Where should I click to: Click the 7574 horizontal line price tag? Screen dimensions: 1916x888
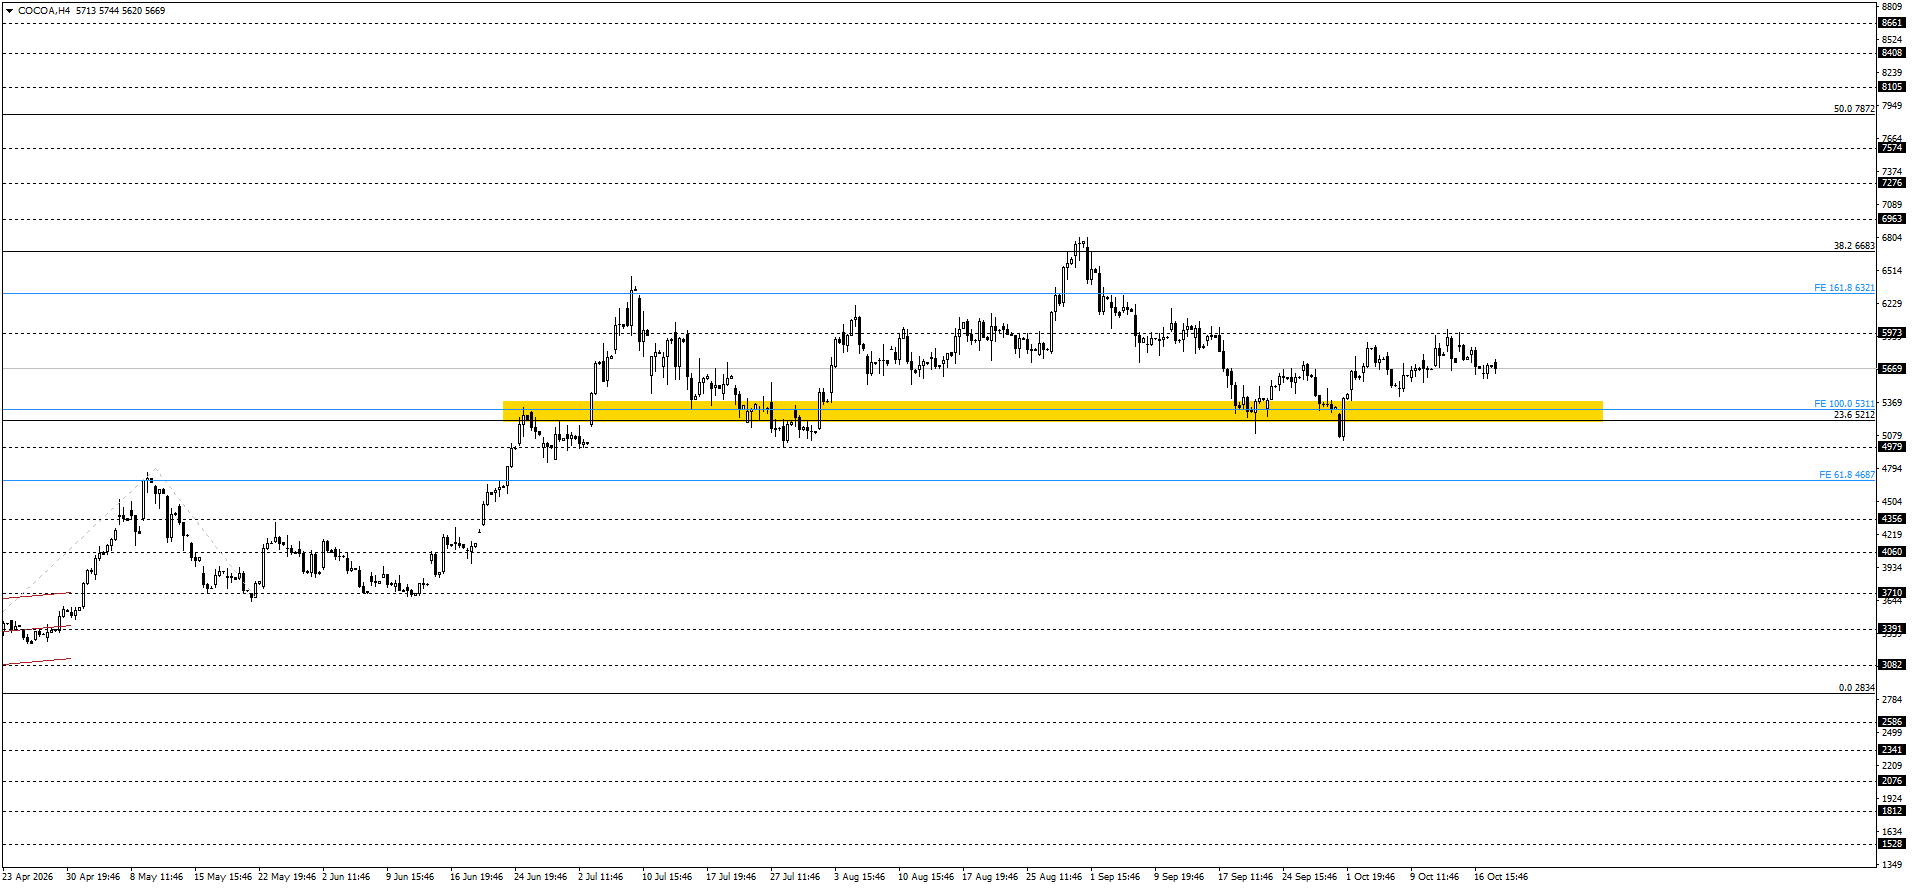click(1892, 148)
